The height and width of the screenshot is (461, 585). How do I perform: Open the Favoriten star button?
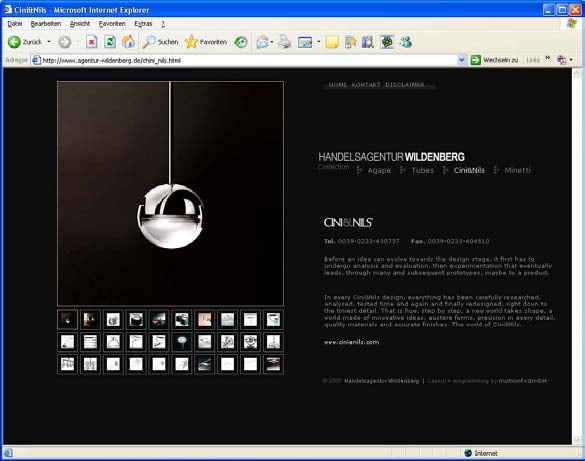click(x=206, y=42)
